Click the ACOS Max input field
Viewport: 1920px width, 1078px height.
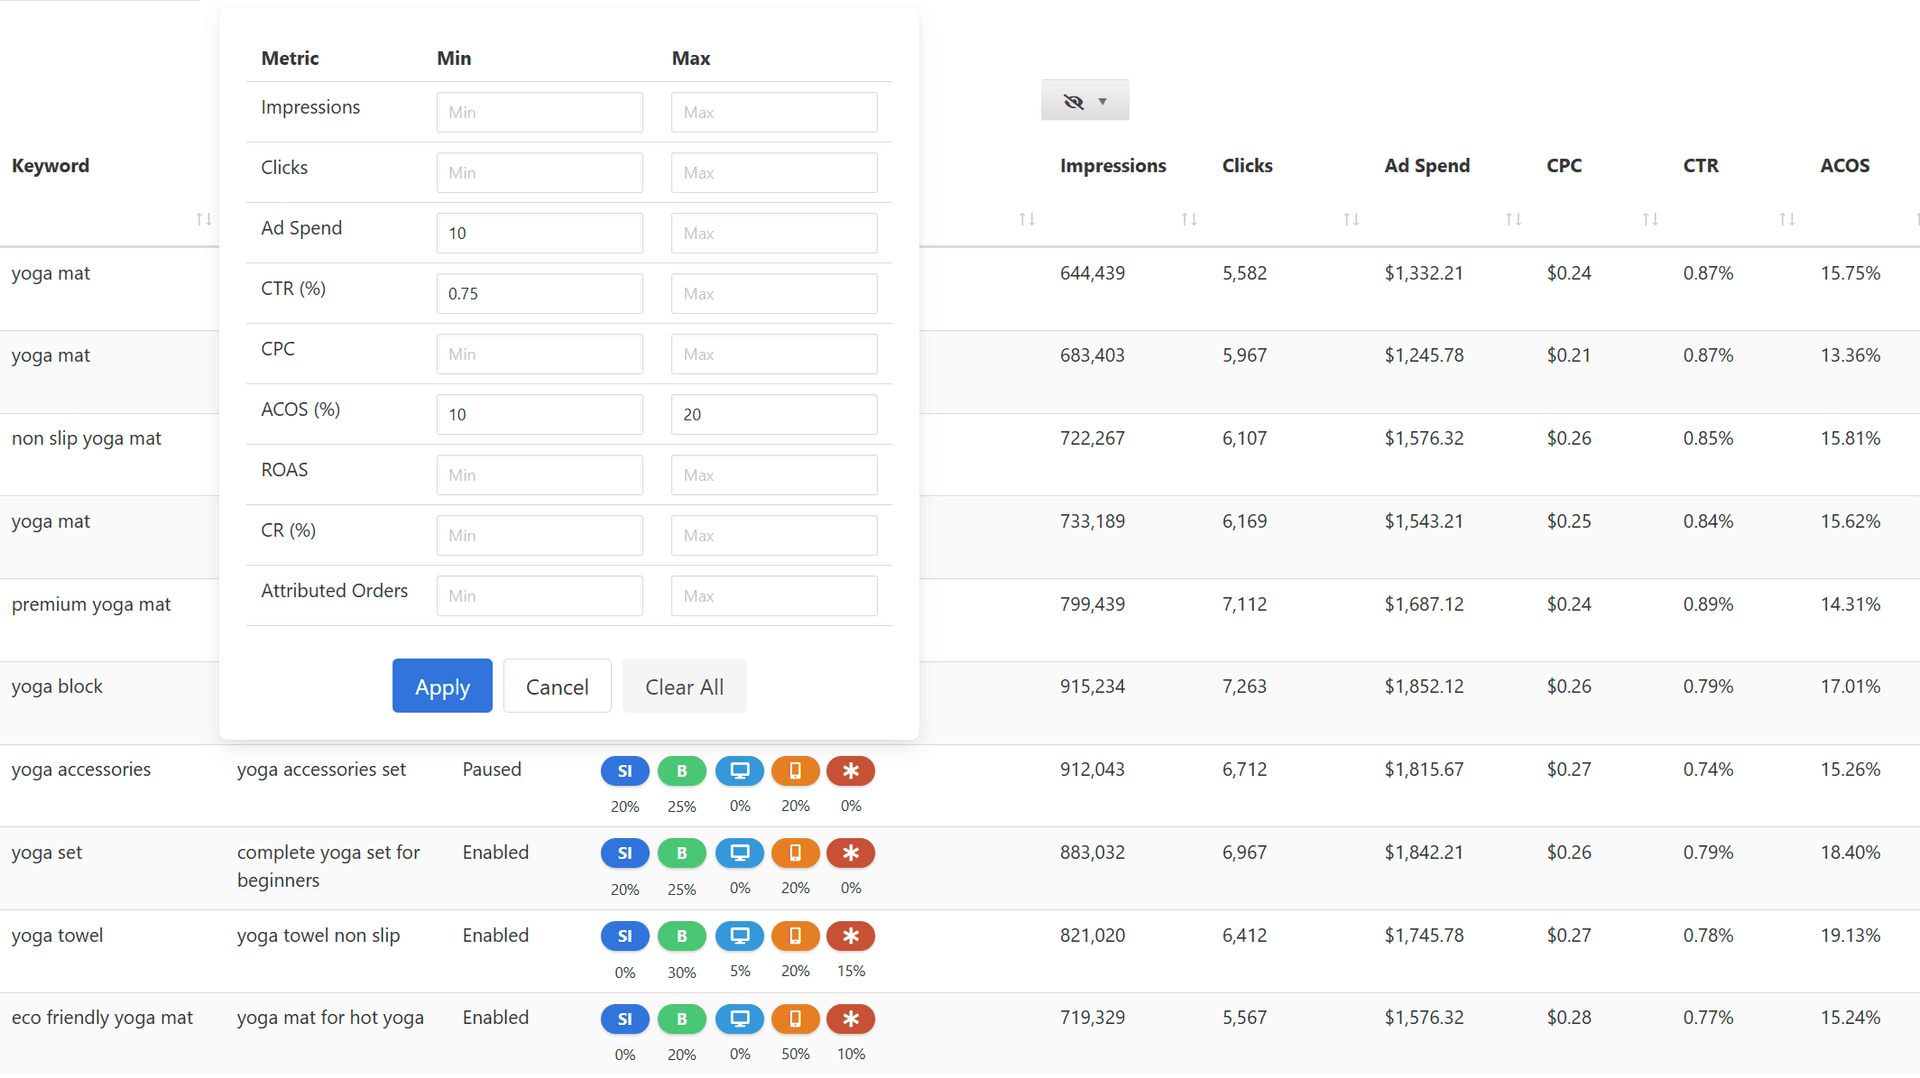(x=774, y=414)
